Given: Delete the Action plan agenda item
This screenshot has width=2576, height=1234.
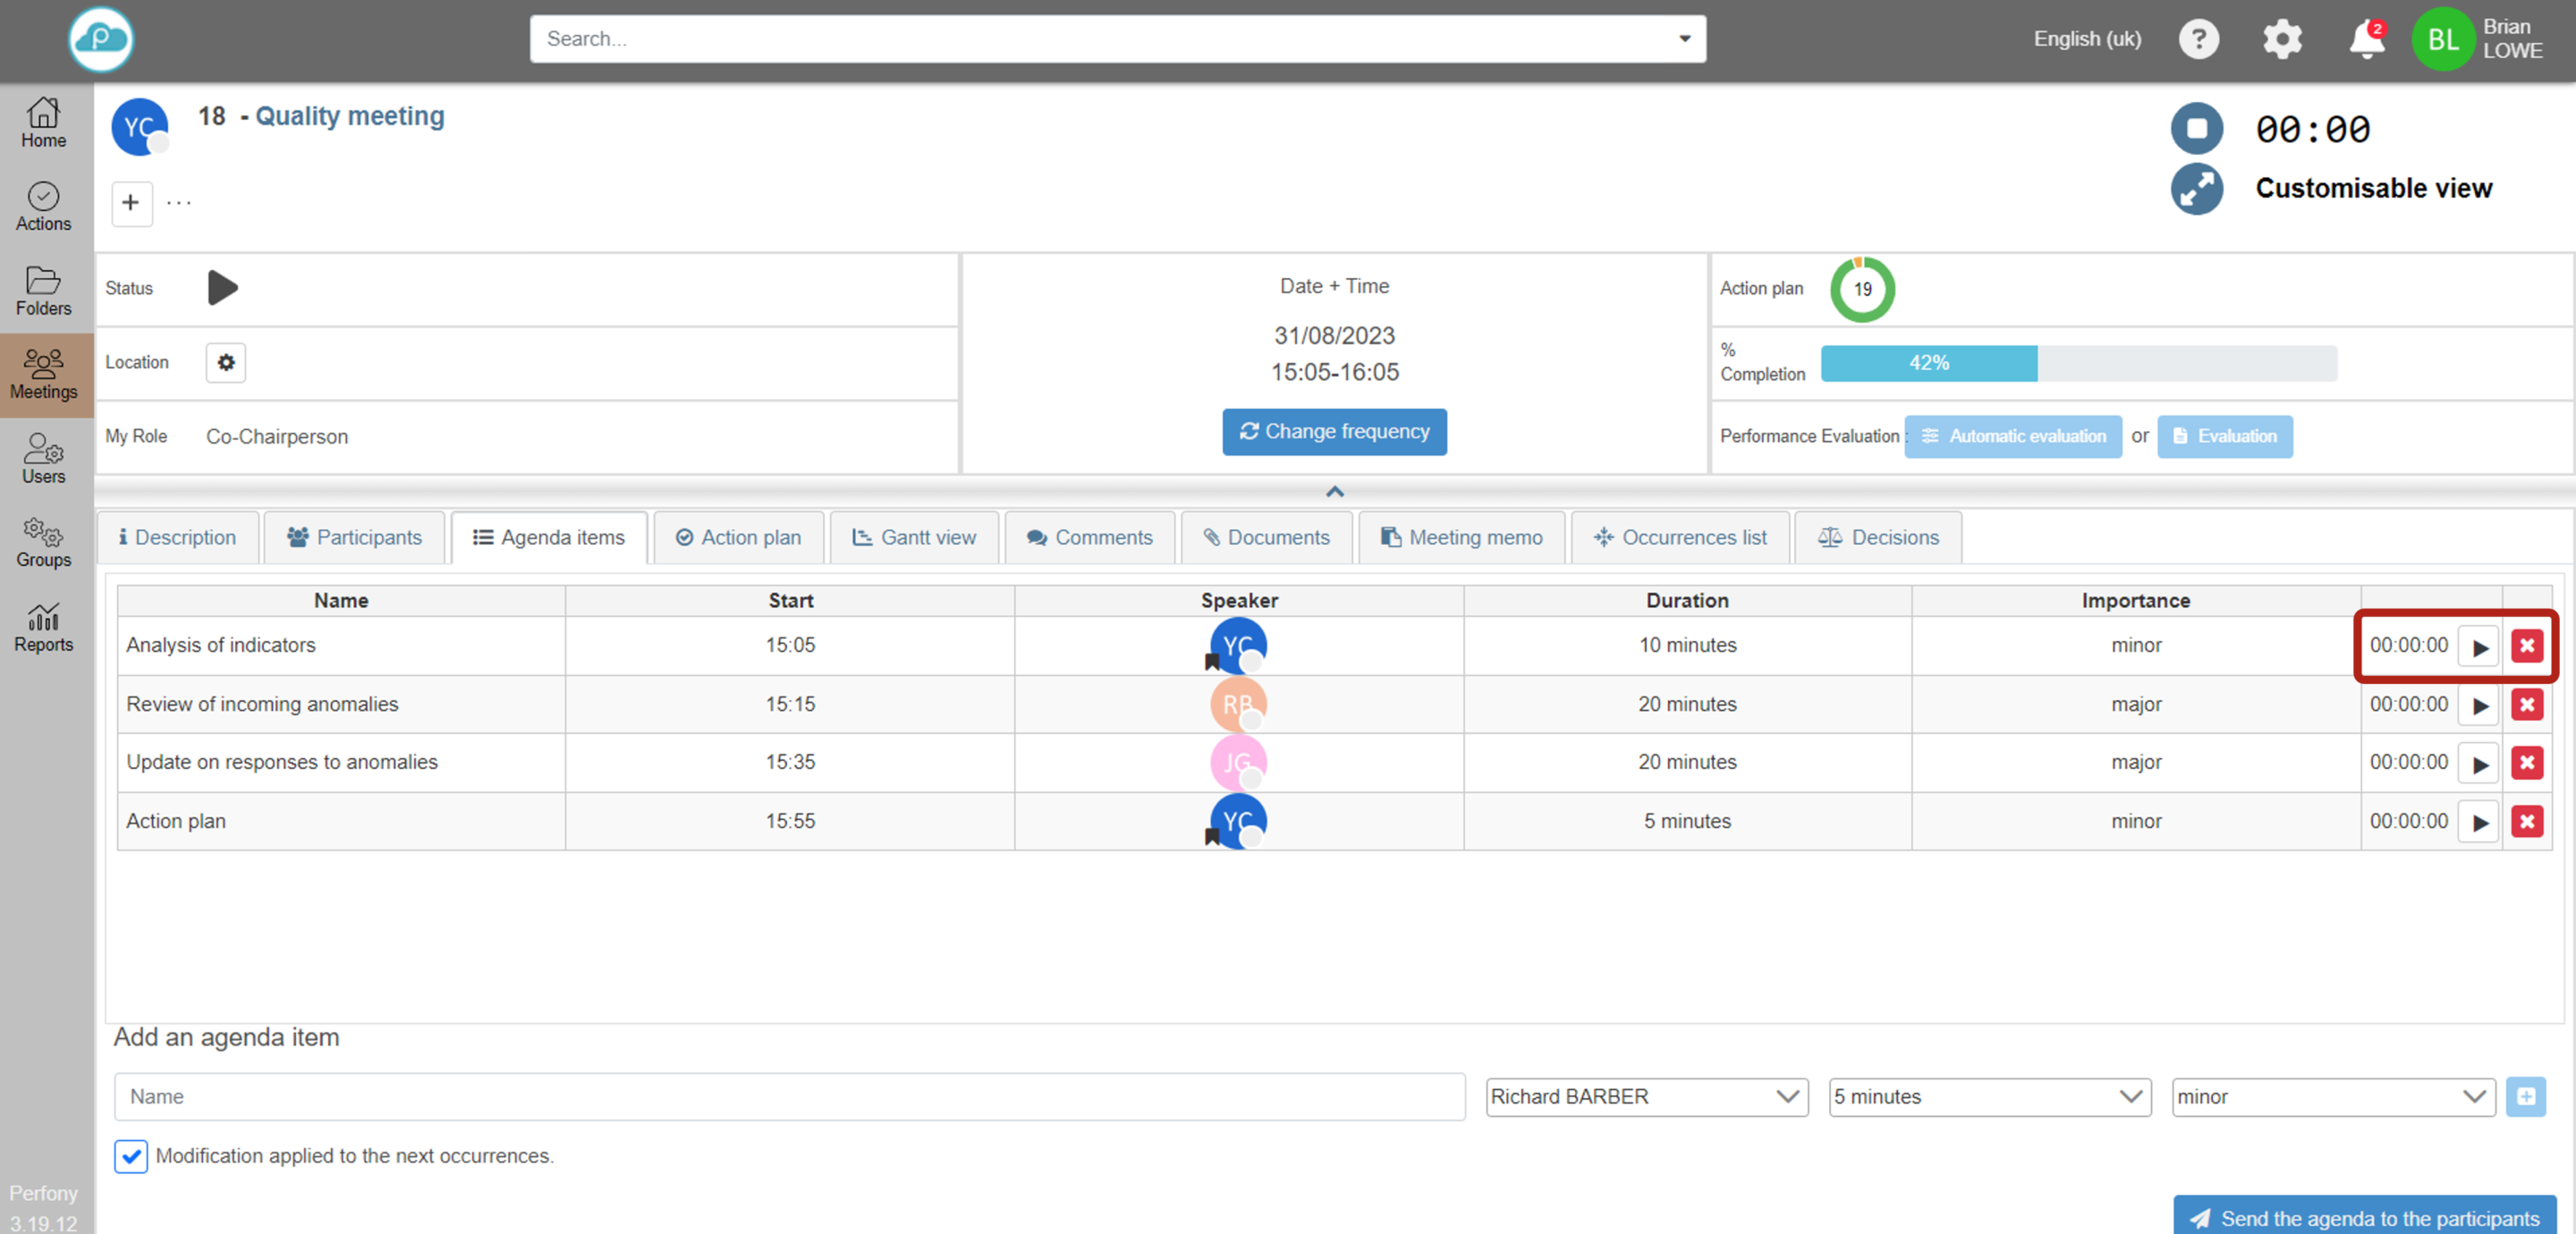Looking at the screenshot, I should 2527,821.
